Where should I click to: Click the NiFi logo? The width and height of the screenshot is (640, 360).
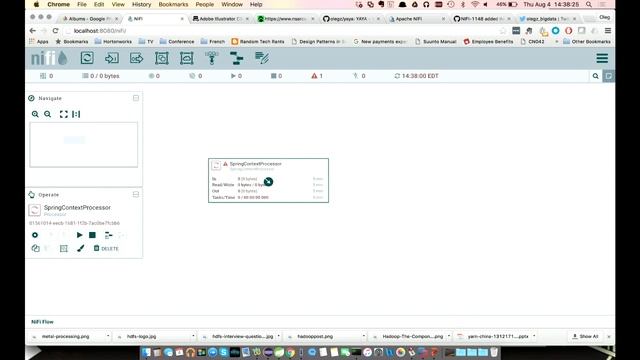click(x=49, y=58)
